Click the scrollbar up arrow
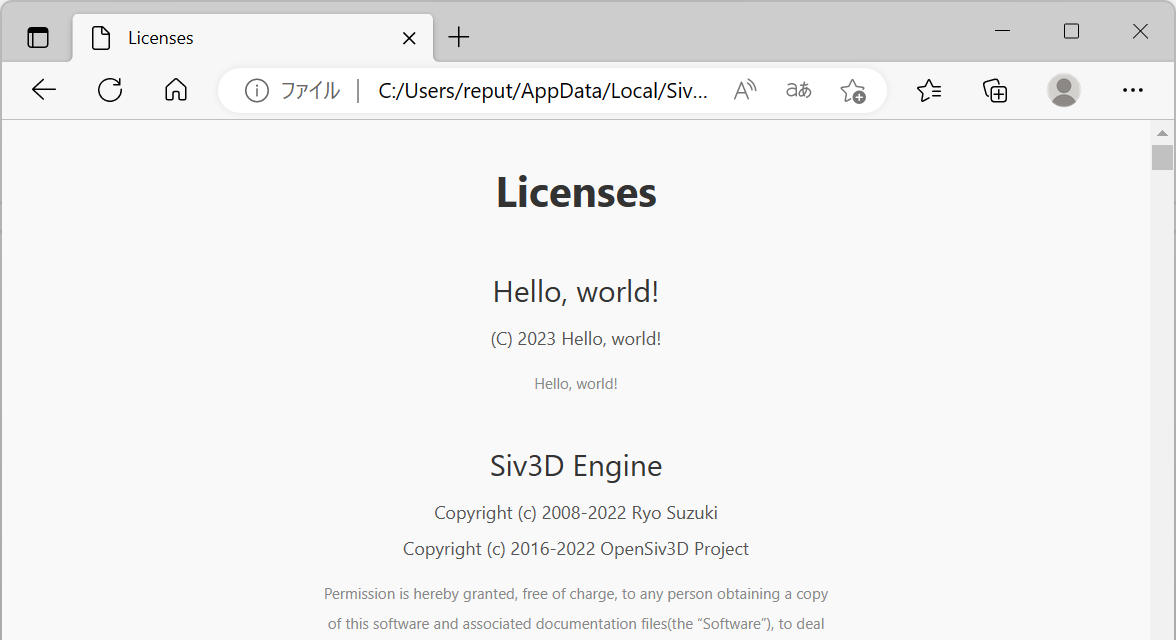Image resolution: width=1176 pixels, height=640 pixels. coord(1162,133)
